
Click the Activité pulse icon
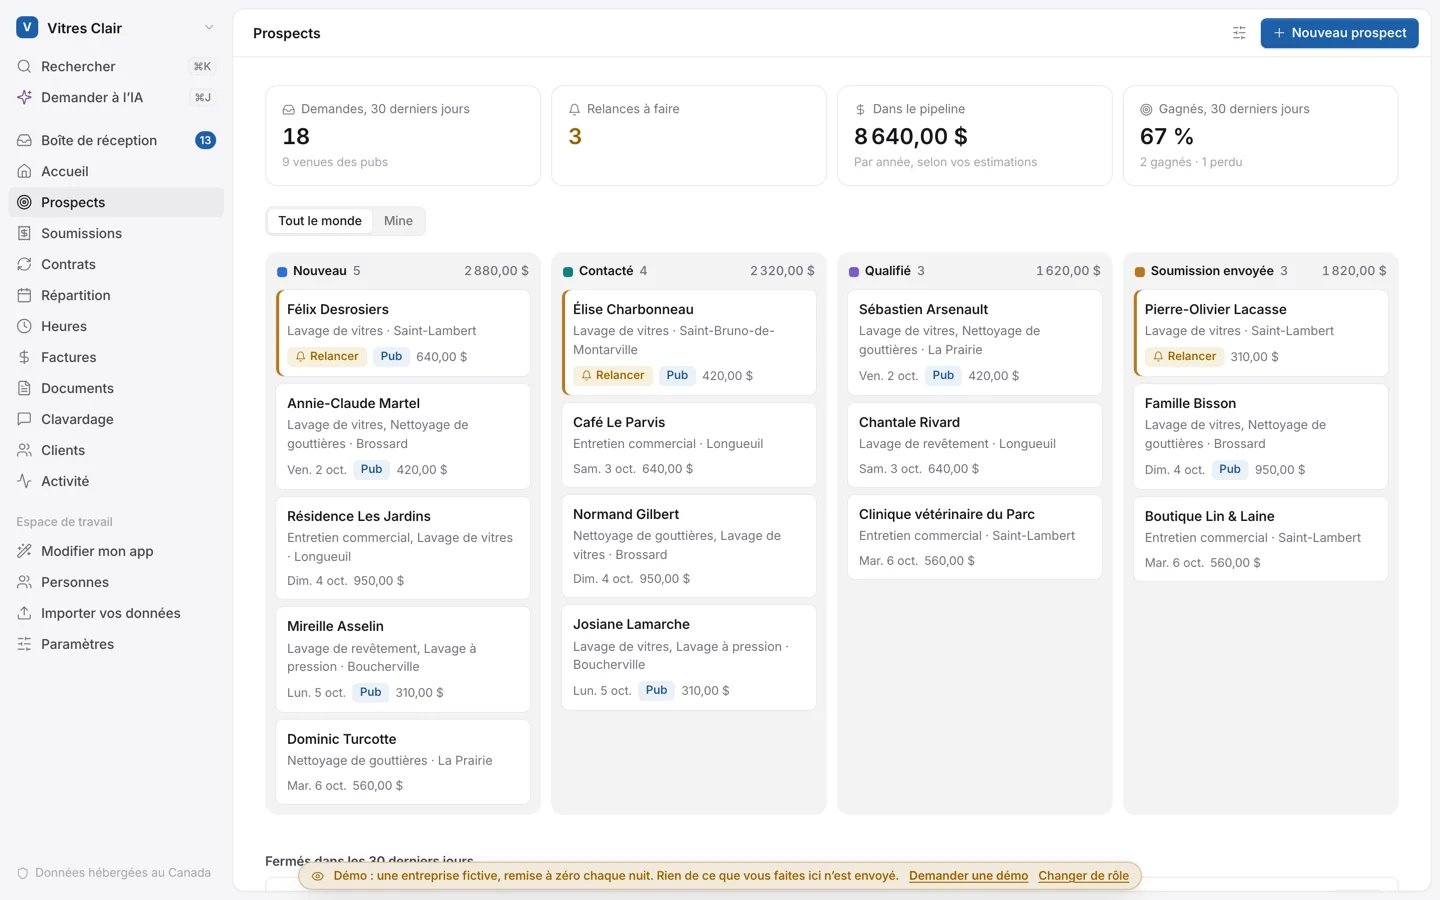24,481
